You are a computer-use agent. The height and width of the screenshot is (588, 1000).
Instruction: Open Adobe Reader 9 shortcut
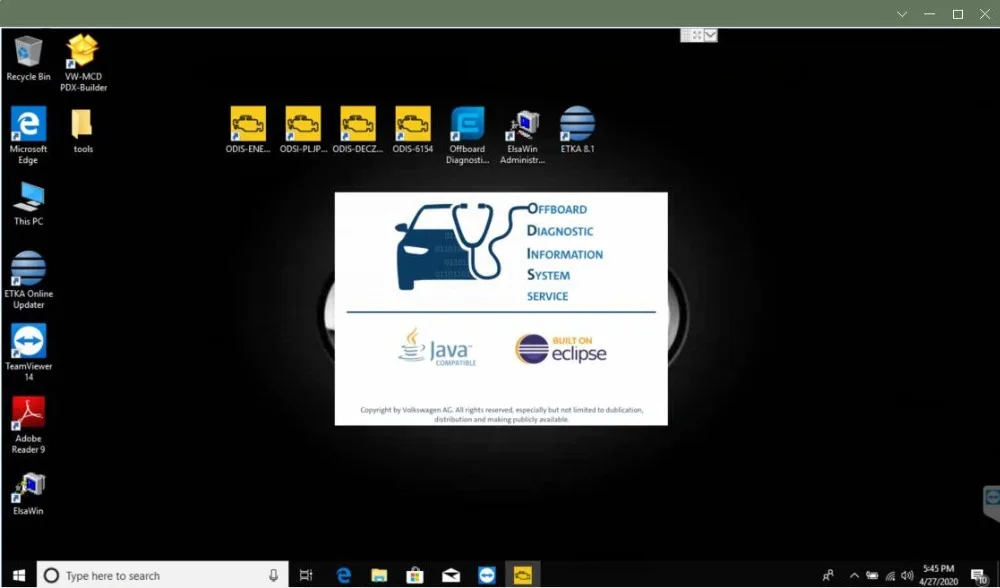pos(28,425)
